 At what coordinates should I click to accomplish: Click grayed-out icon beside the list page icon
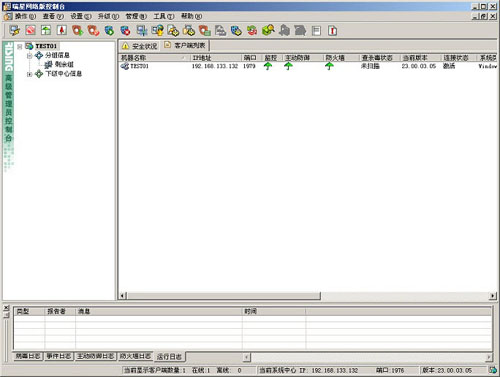[300, 31]
